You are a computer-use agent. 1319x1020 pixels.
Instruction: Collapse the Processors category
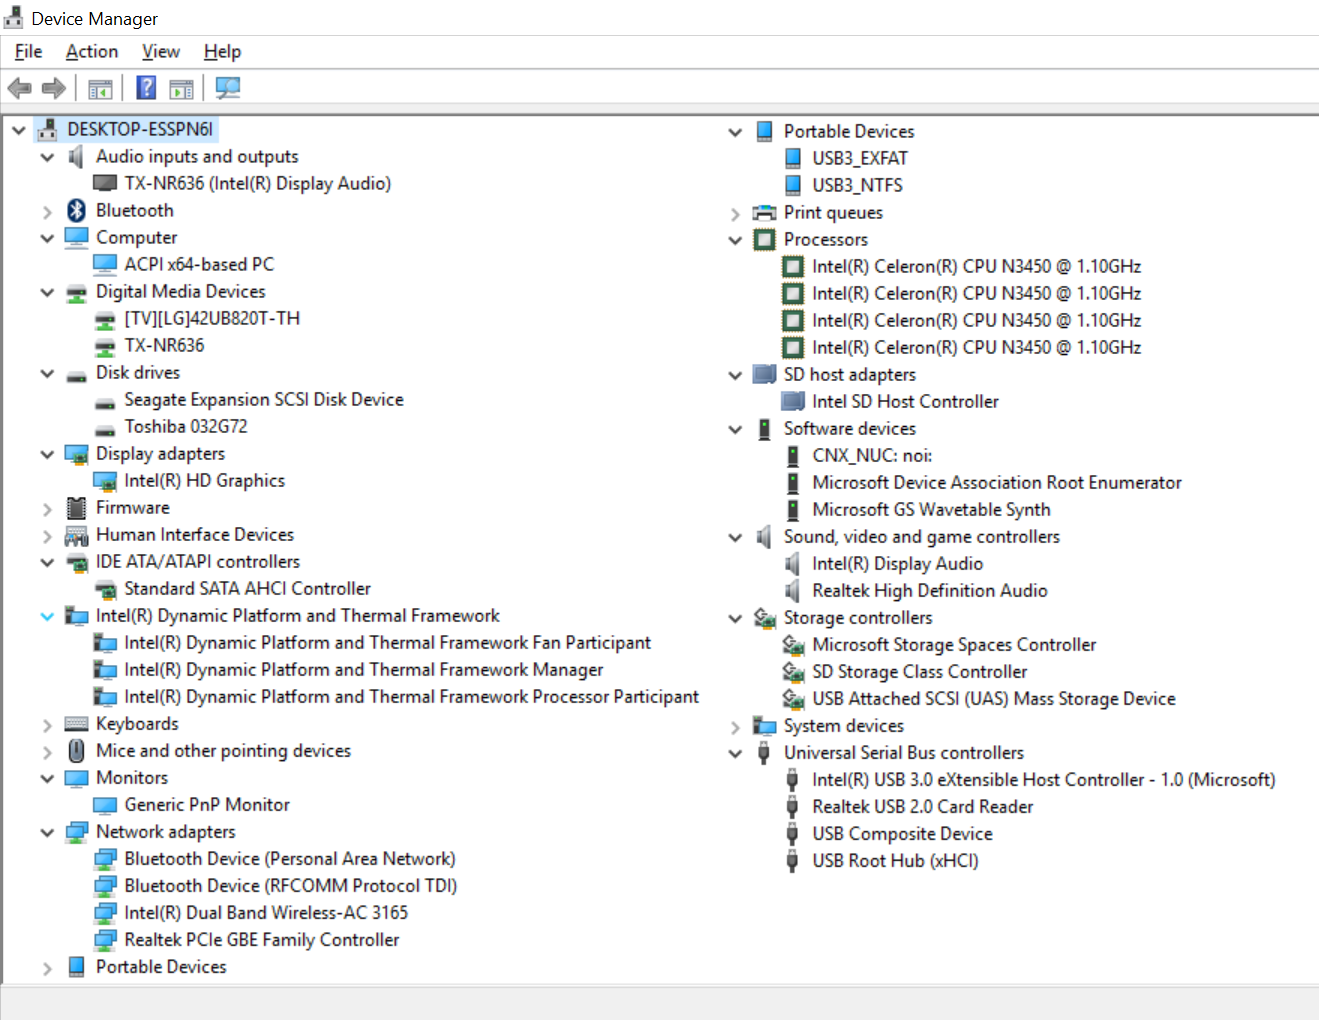(735, 240)
